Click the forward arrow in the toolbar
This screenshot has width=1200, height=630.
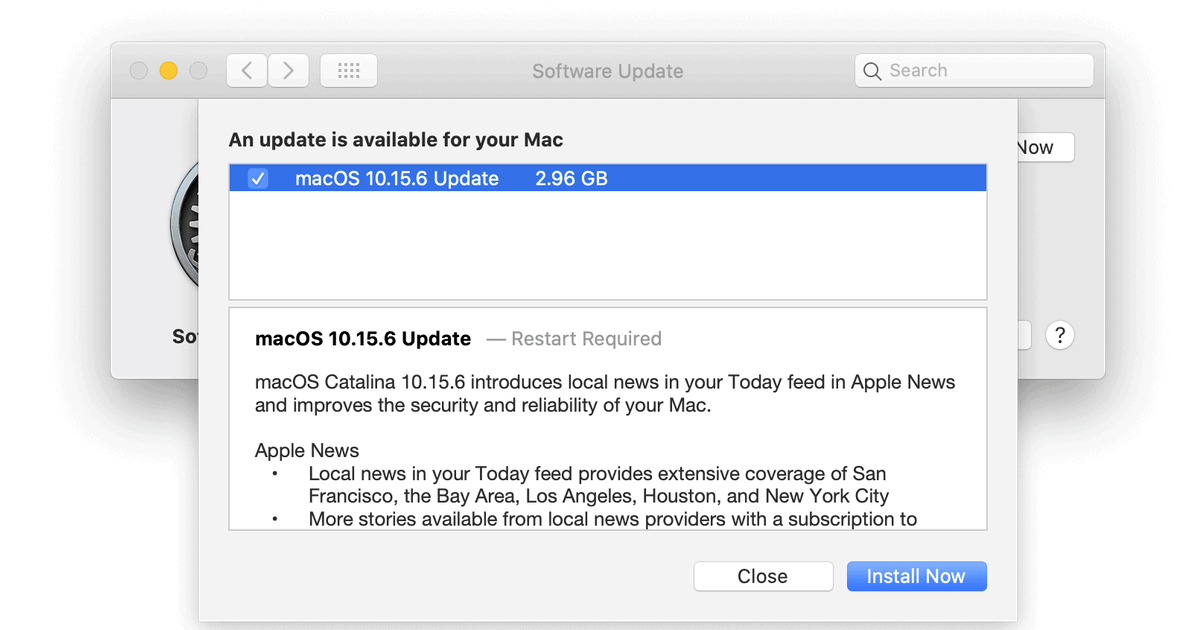[x=288, y=71]
